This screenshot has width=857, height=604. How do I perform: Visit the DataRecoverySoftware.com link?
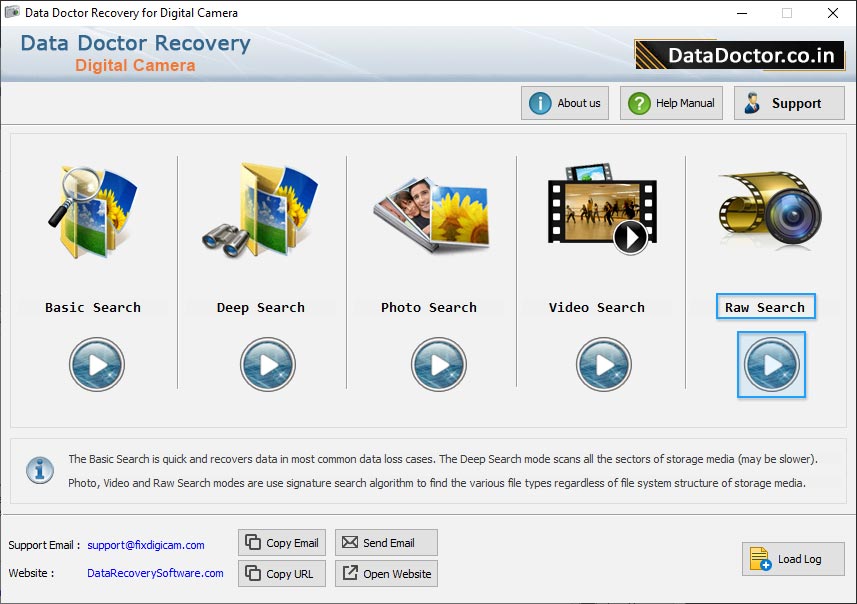tap(155, 573)
